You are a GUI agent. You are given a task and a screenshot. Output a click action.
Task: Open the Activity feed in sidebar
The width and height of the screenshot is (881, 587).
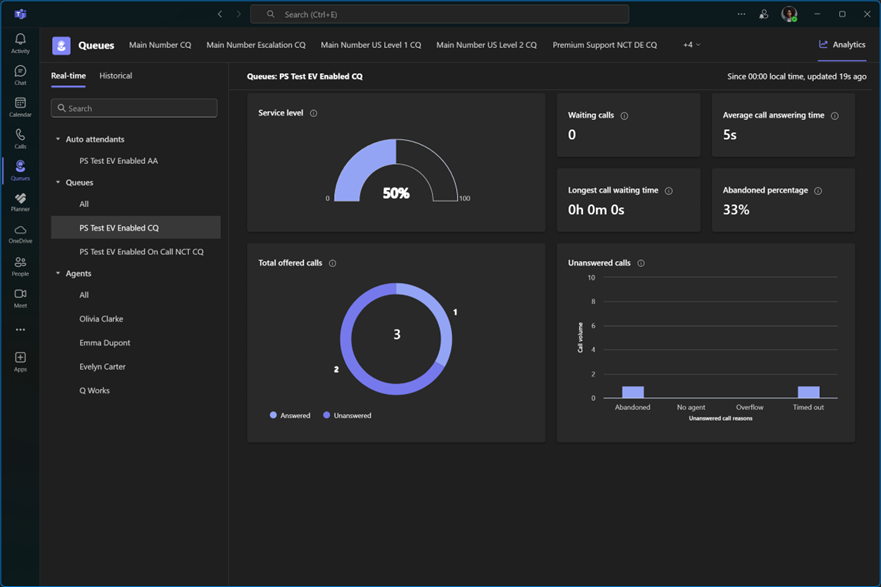20,42
